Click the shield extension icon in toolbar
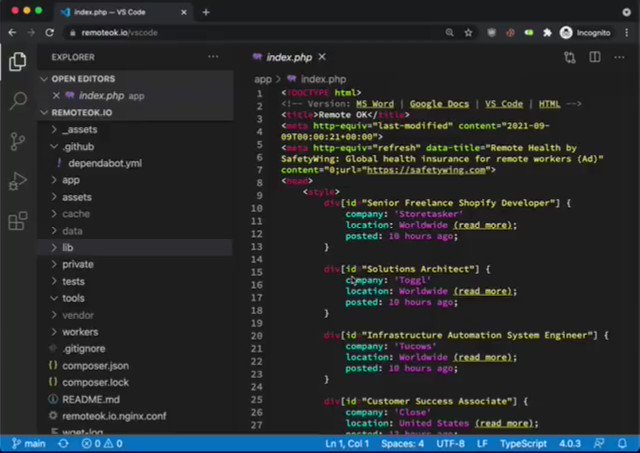Image resolution: width=640 pixels, height=453 pixels. pos(491,33)
